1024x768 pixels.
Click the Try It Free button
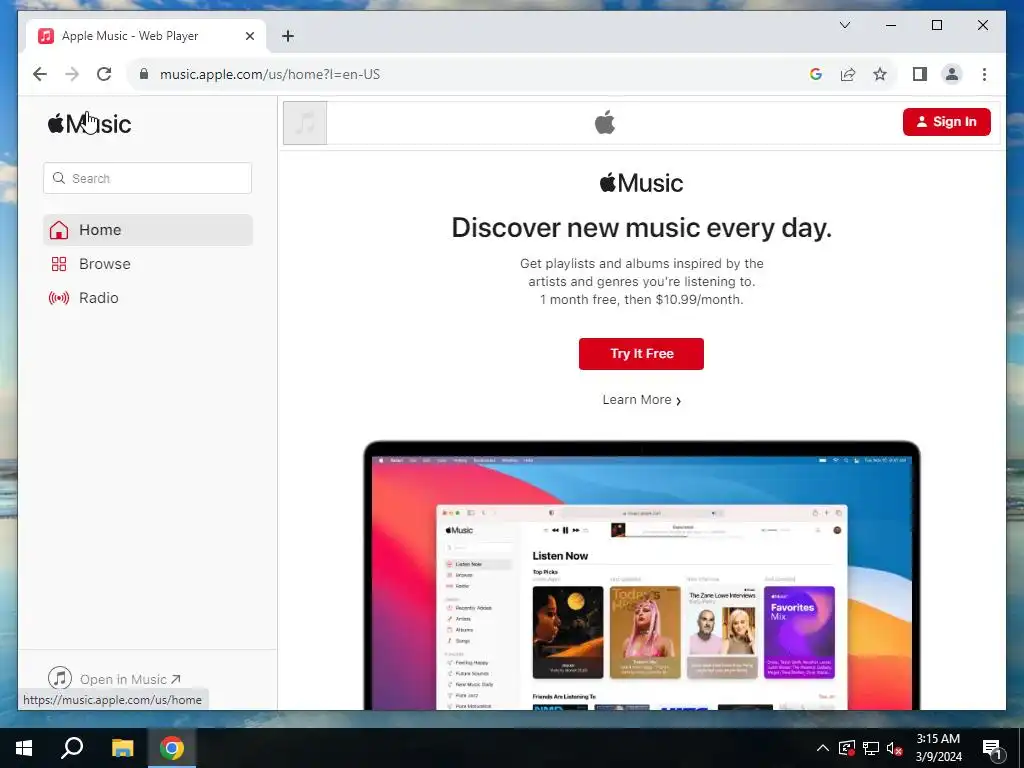pos(641,354)
